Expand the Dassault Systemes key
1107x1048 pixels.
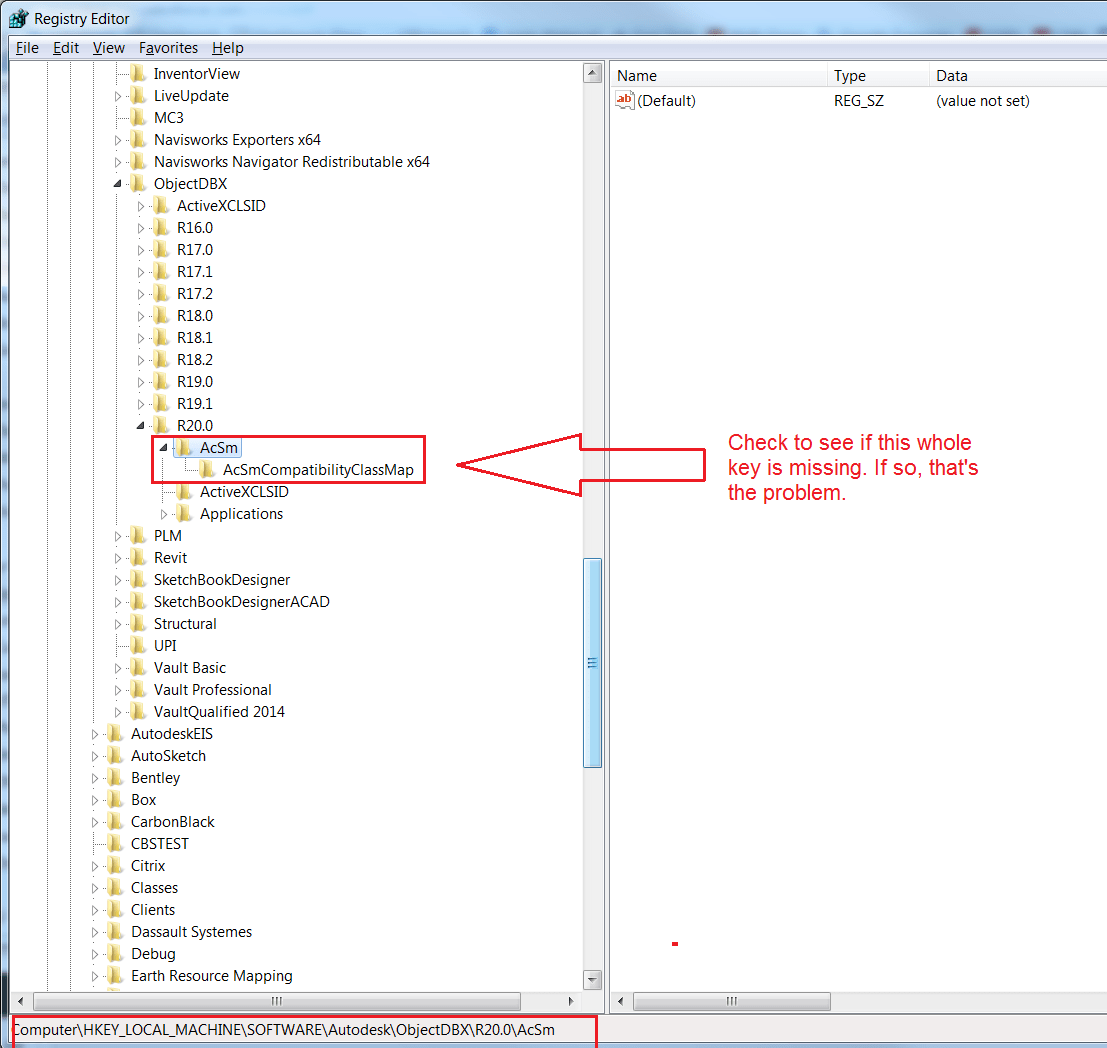95,932
